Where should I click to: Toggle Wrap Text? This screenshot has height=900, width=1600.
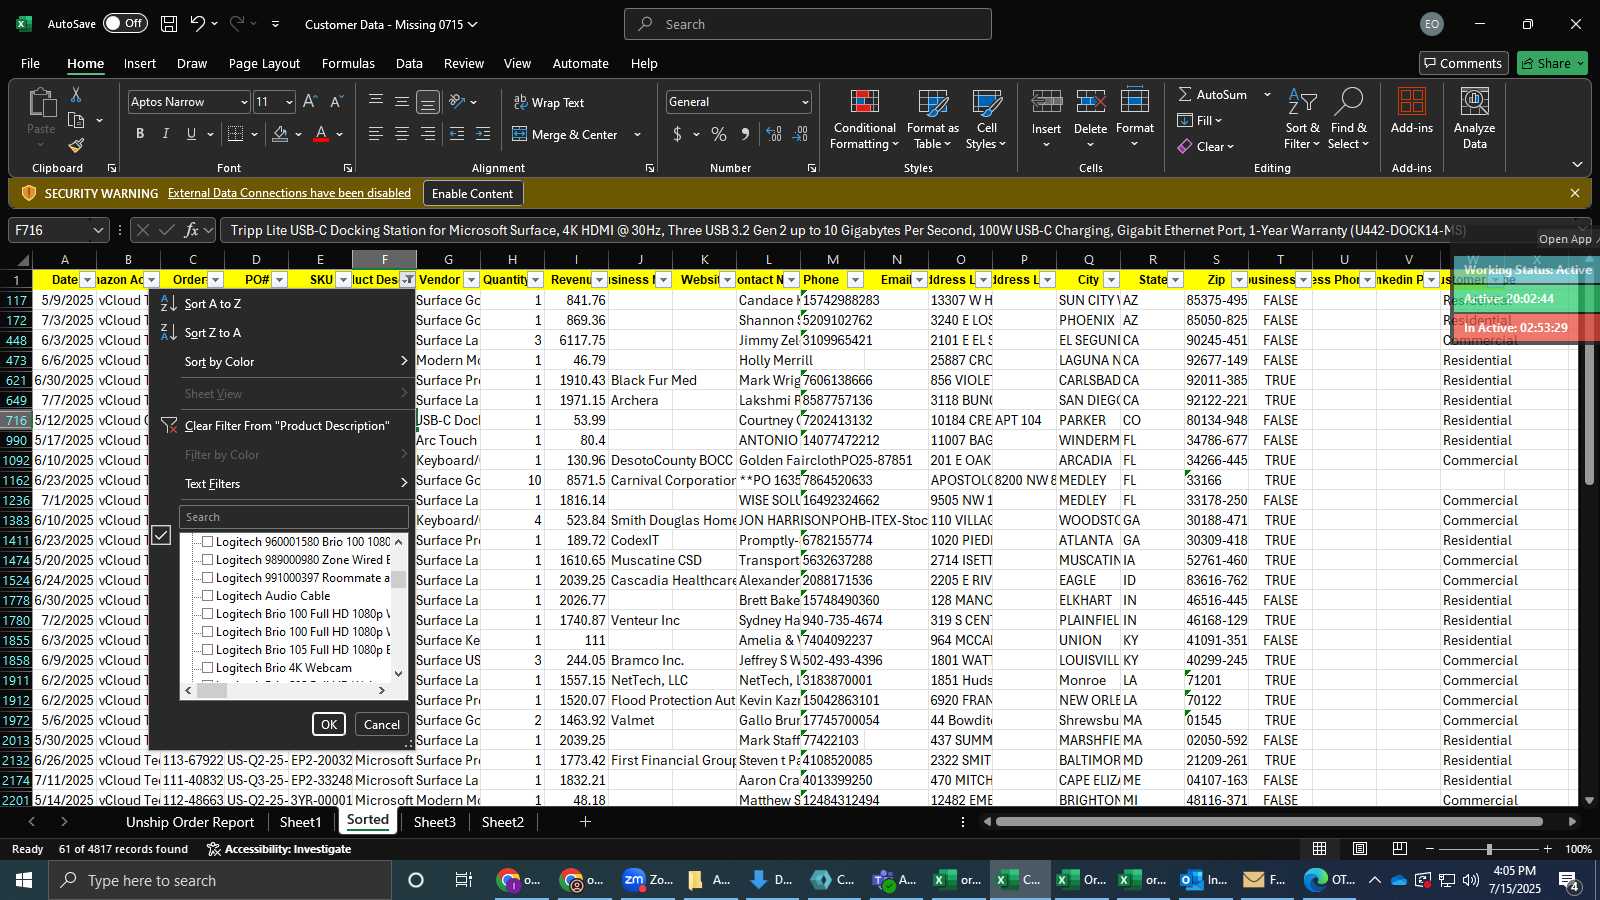549,103
